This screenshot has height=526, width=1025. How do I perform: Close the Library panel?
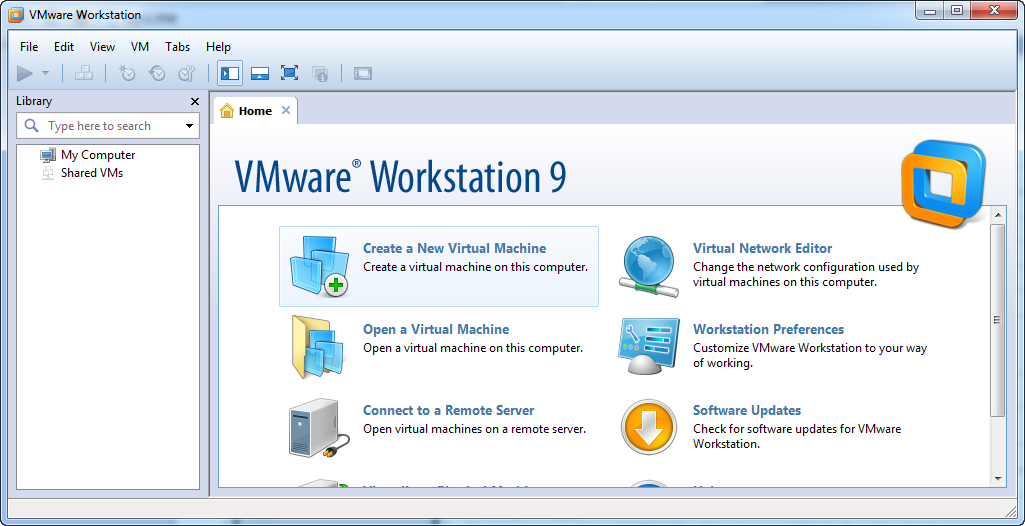click(195, 101)
